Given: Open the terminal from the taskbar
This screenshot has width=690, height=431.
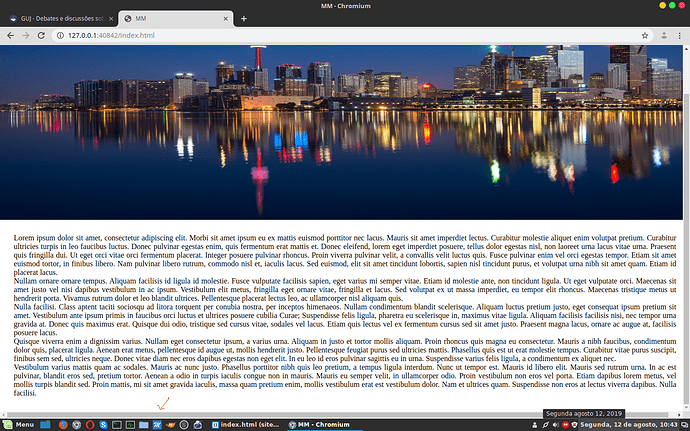Looking at the screenshot, I should [x=117, y=425].
